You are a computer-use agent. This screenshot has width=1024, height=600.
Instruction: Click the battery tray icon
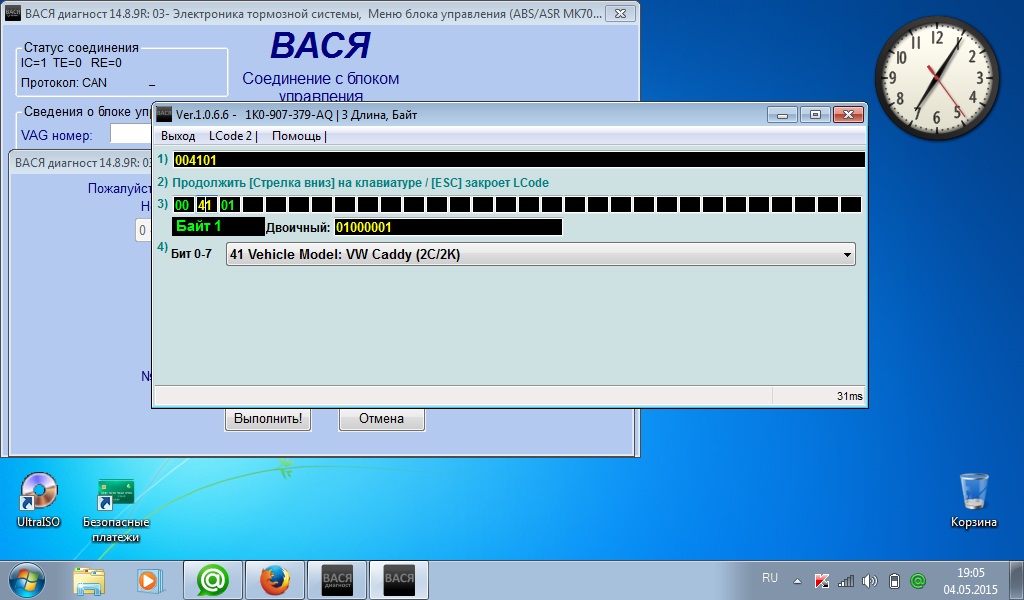click(x=894, y=580)
